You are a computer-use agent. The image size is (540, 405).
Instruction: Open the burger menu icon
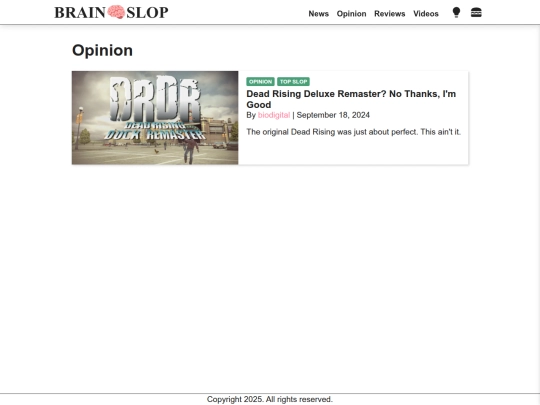point(476,13)
